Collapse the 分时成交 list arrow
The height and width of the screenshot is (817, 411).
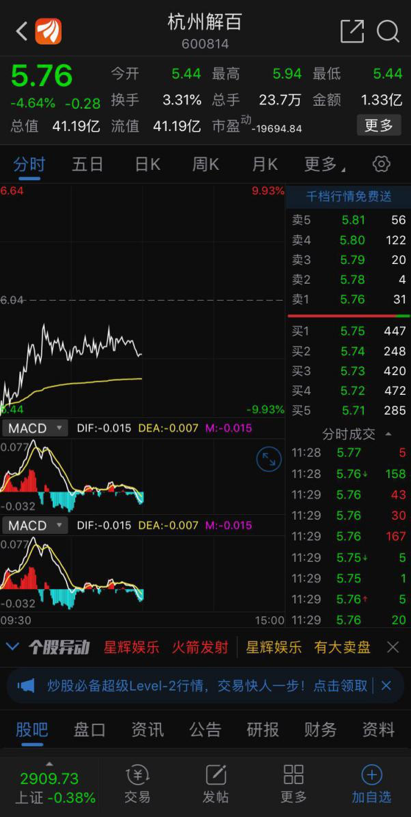click(x=388, y=434)
